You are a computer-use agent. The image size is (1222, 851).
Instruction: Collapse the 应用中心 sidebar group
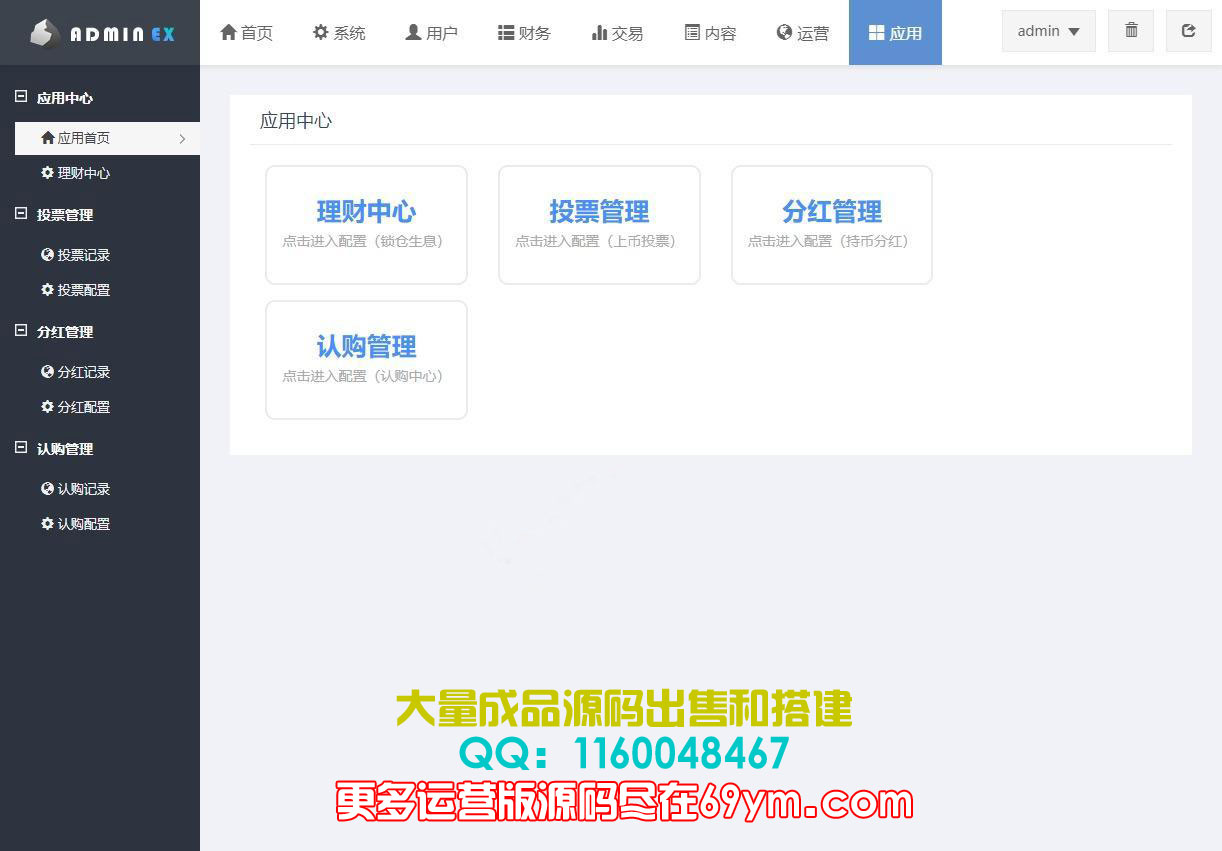[21, 97]
